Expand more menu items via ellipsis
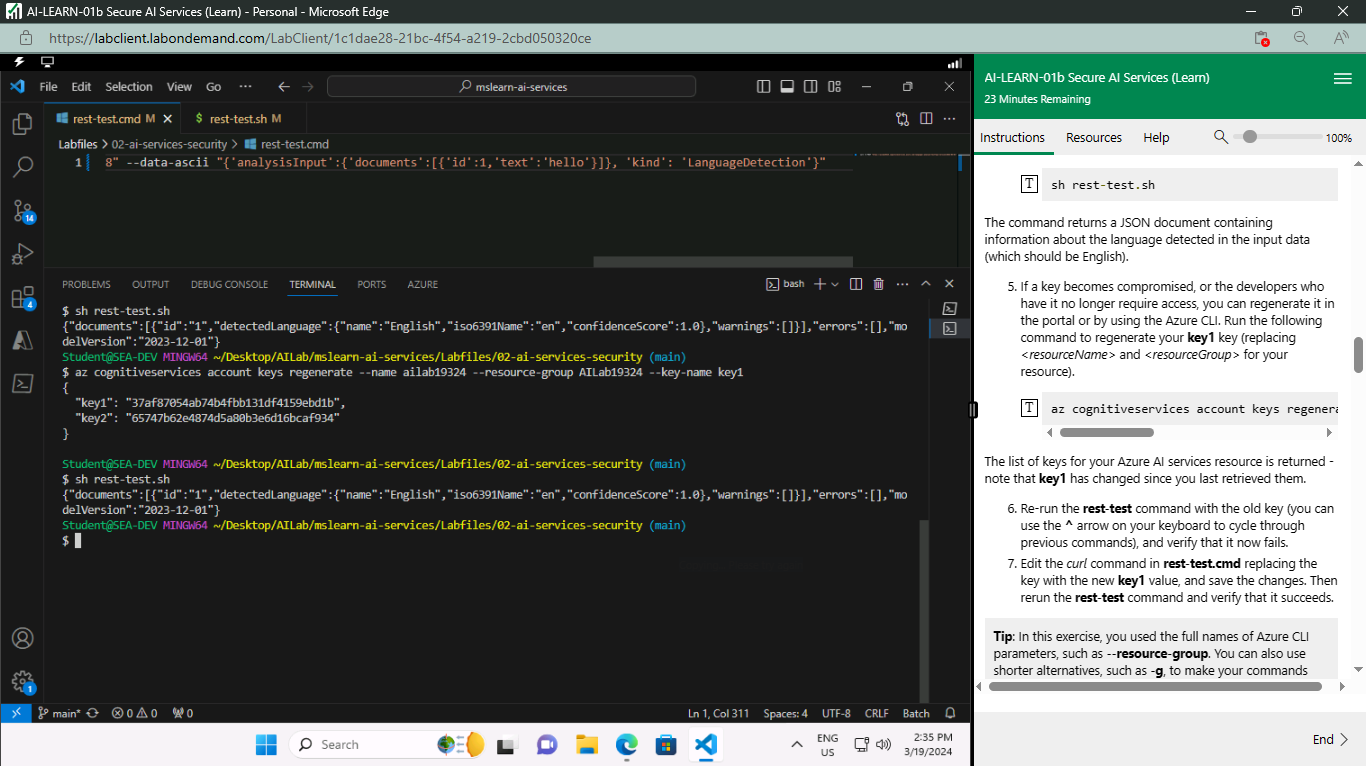 click(x=246, y=87)
